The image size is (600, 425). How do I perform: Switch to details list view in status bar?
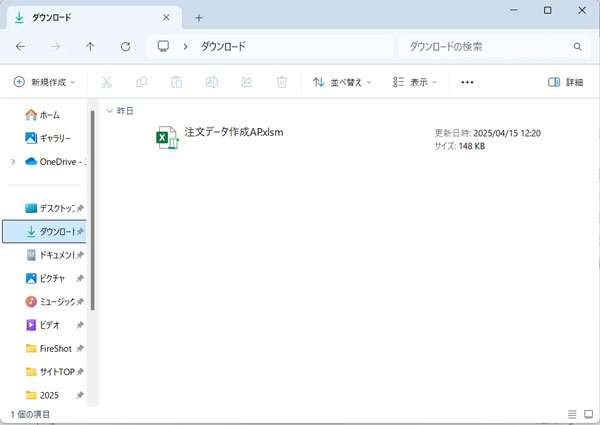click(571, 414)
